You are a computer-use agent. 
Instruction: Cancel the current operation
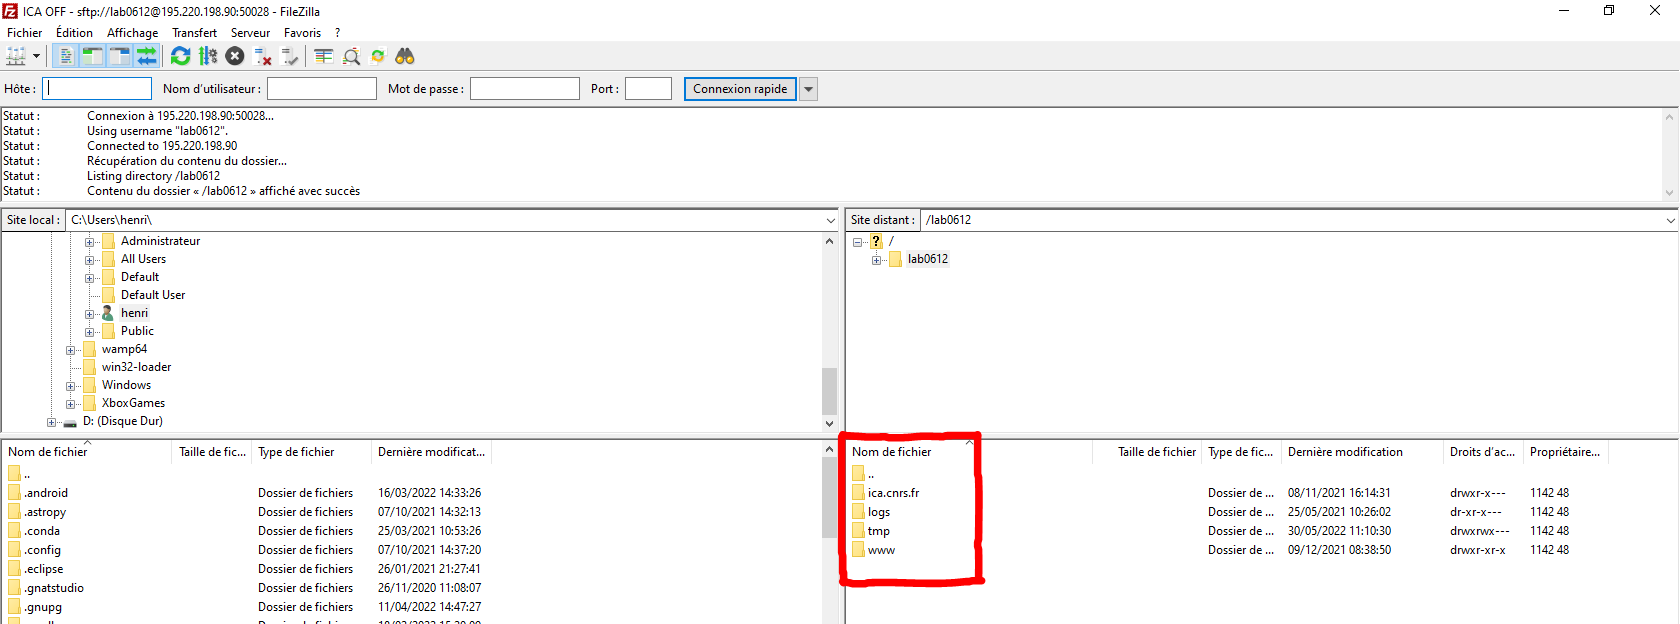[235, 56]
